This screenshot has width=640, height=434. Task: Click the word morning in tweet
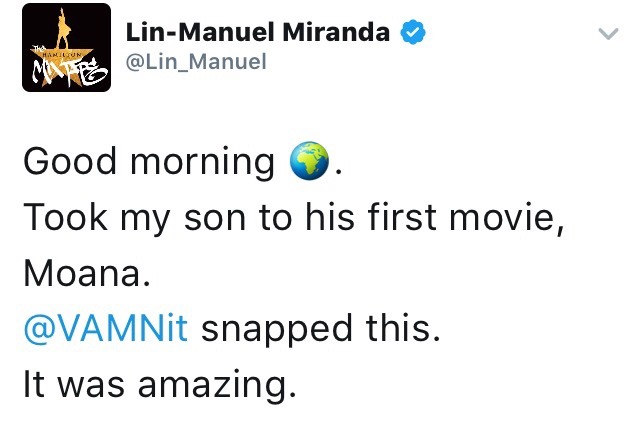click(202, 163)
